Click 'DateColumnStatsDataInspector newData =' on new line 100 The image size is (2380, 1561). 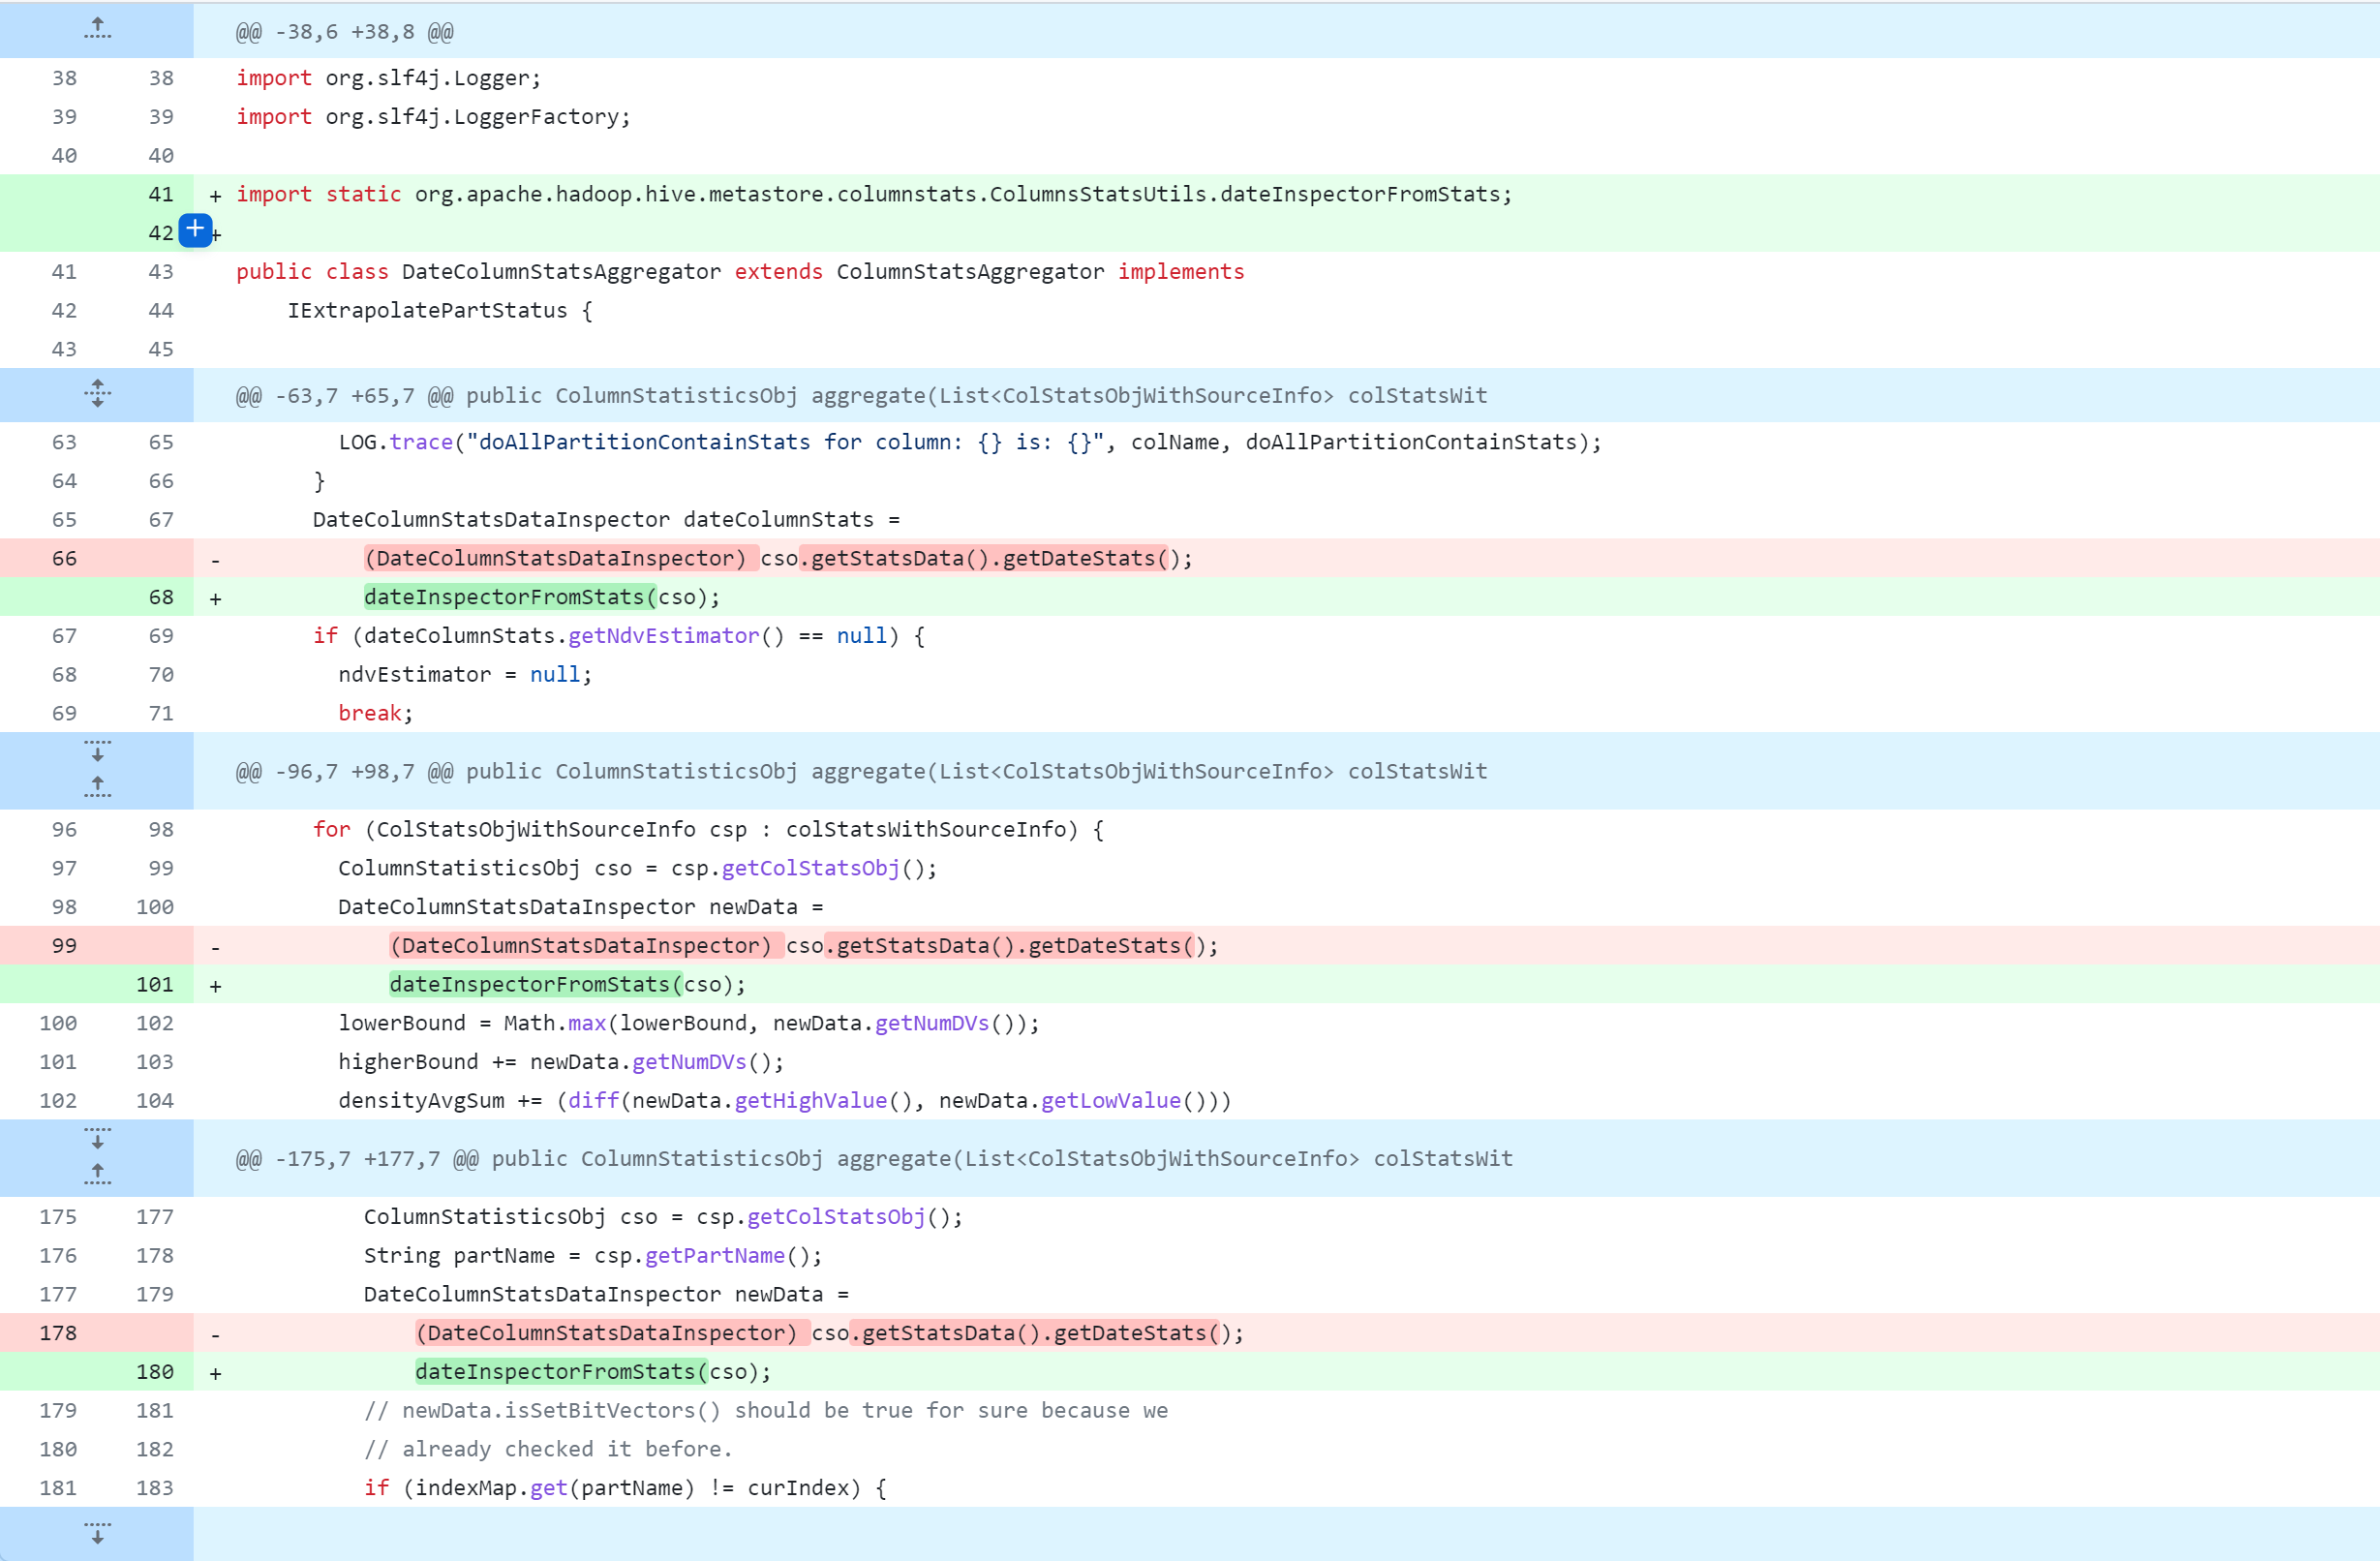pos(581,907)
